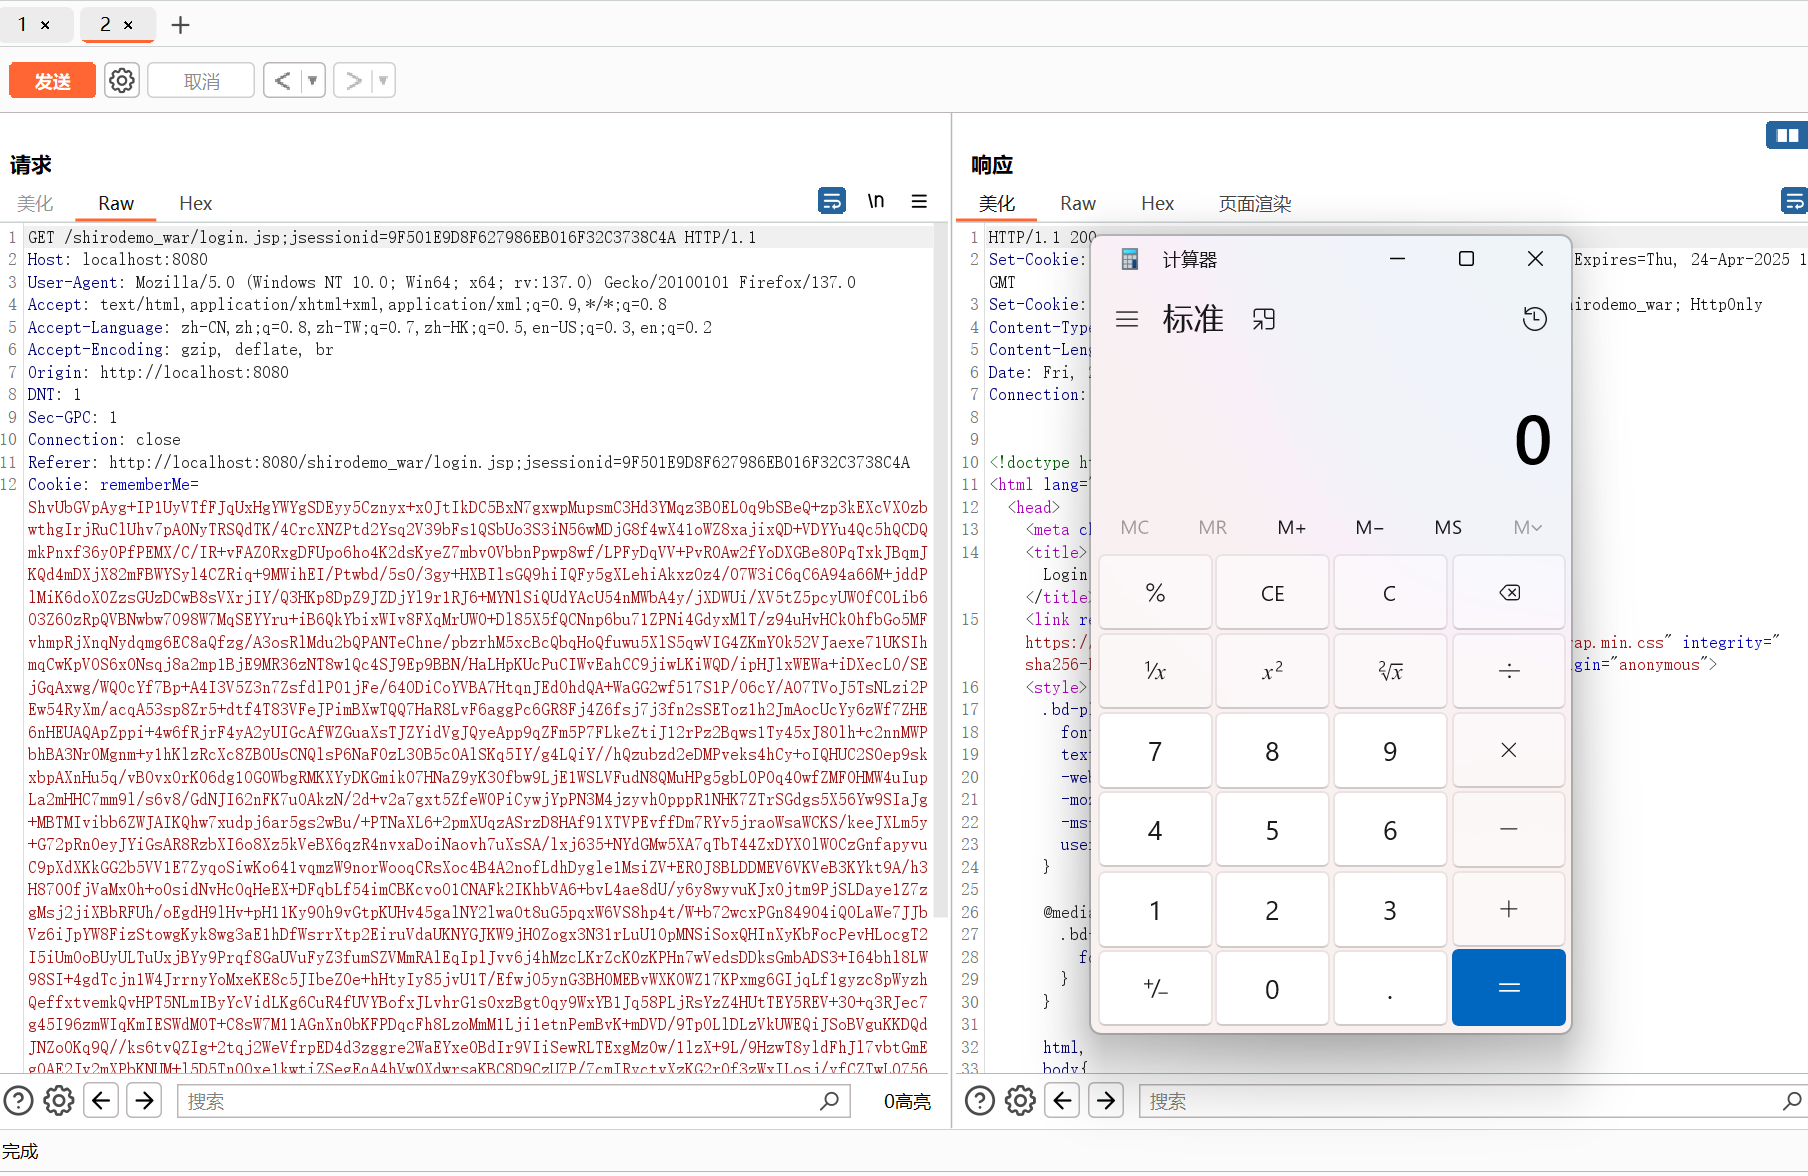Screen dimensions: 1808x1176
Task: Switch response to 页面渲染 tab
Action: coord(1254,204)
